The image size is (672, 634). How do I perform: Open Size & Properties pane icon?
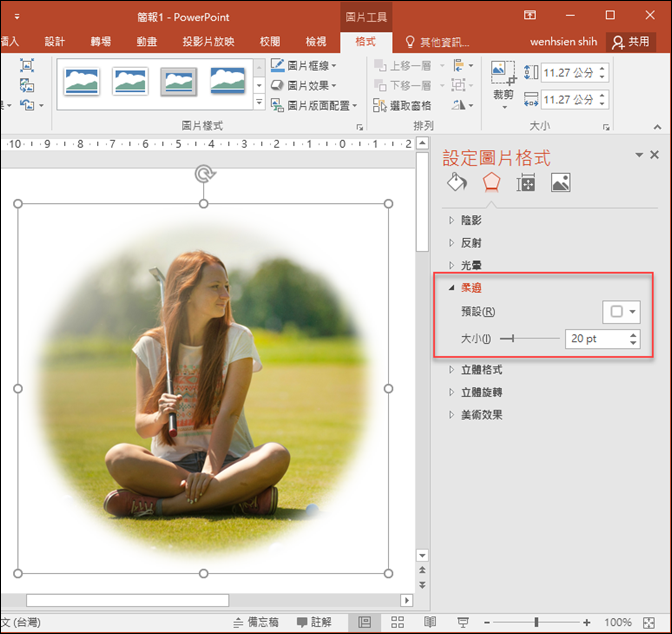coord(525,183)
